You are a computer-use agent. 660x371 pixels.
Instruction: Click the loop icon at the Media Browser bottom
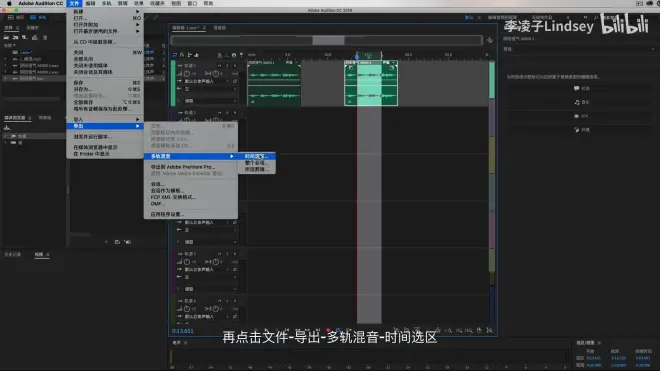click(117, 242)
